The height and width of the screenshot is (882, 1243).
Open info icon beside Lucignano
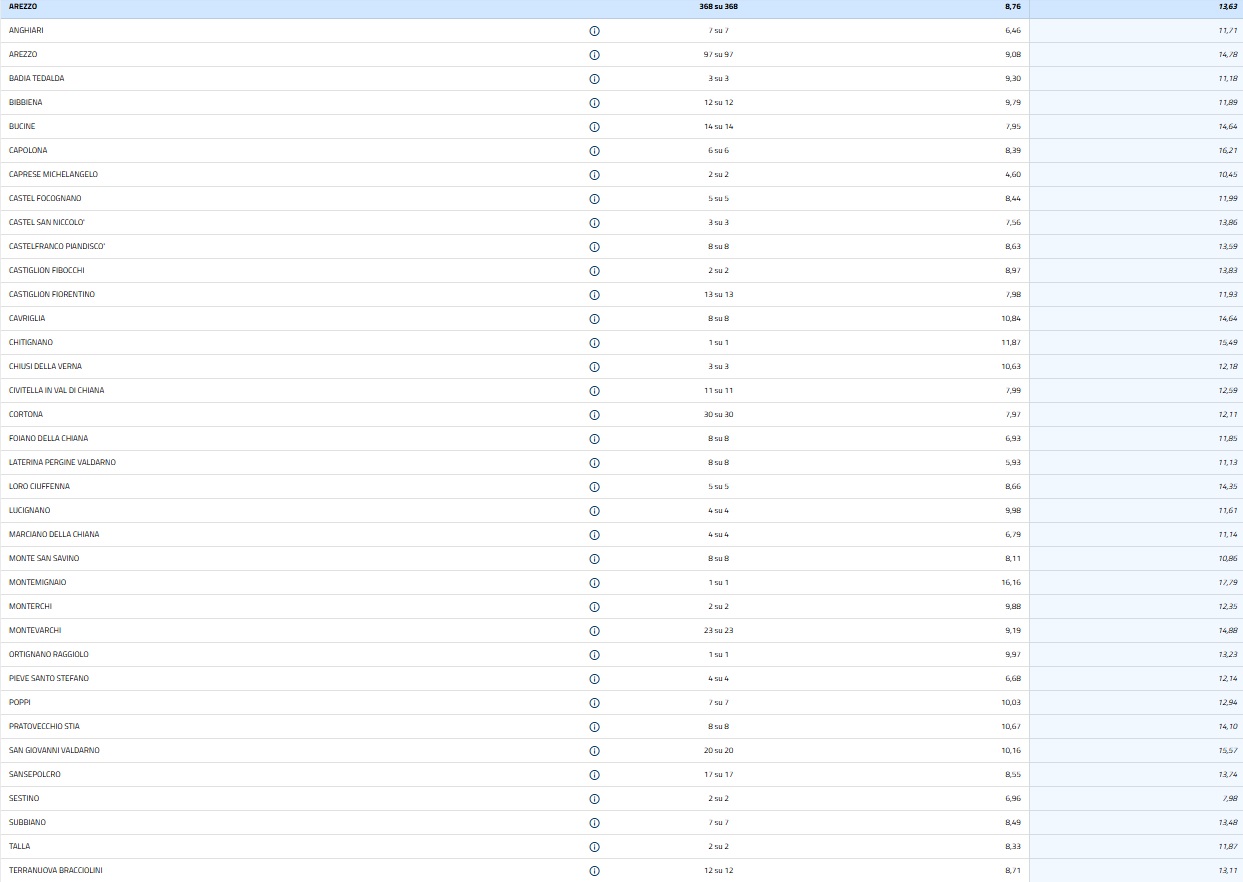click(x=594, y=511)
